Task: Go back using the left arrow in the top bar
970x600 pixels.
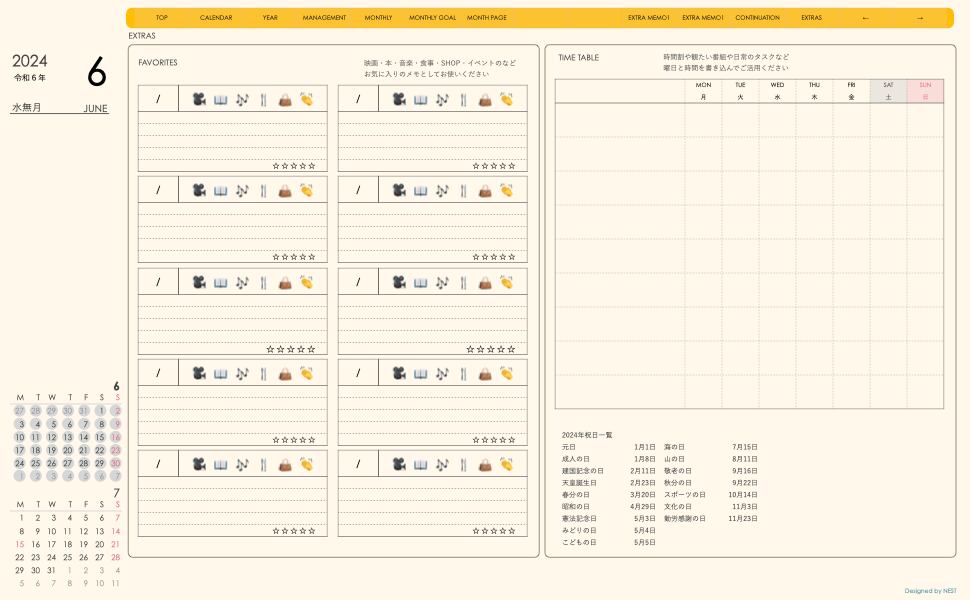Action: pos(865,18)
